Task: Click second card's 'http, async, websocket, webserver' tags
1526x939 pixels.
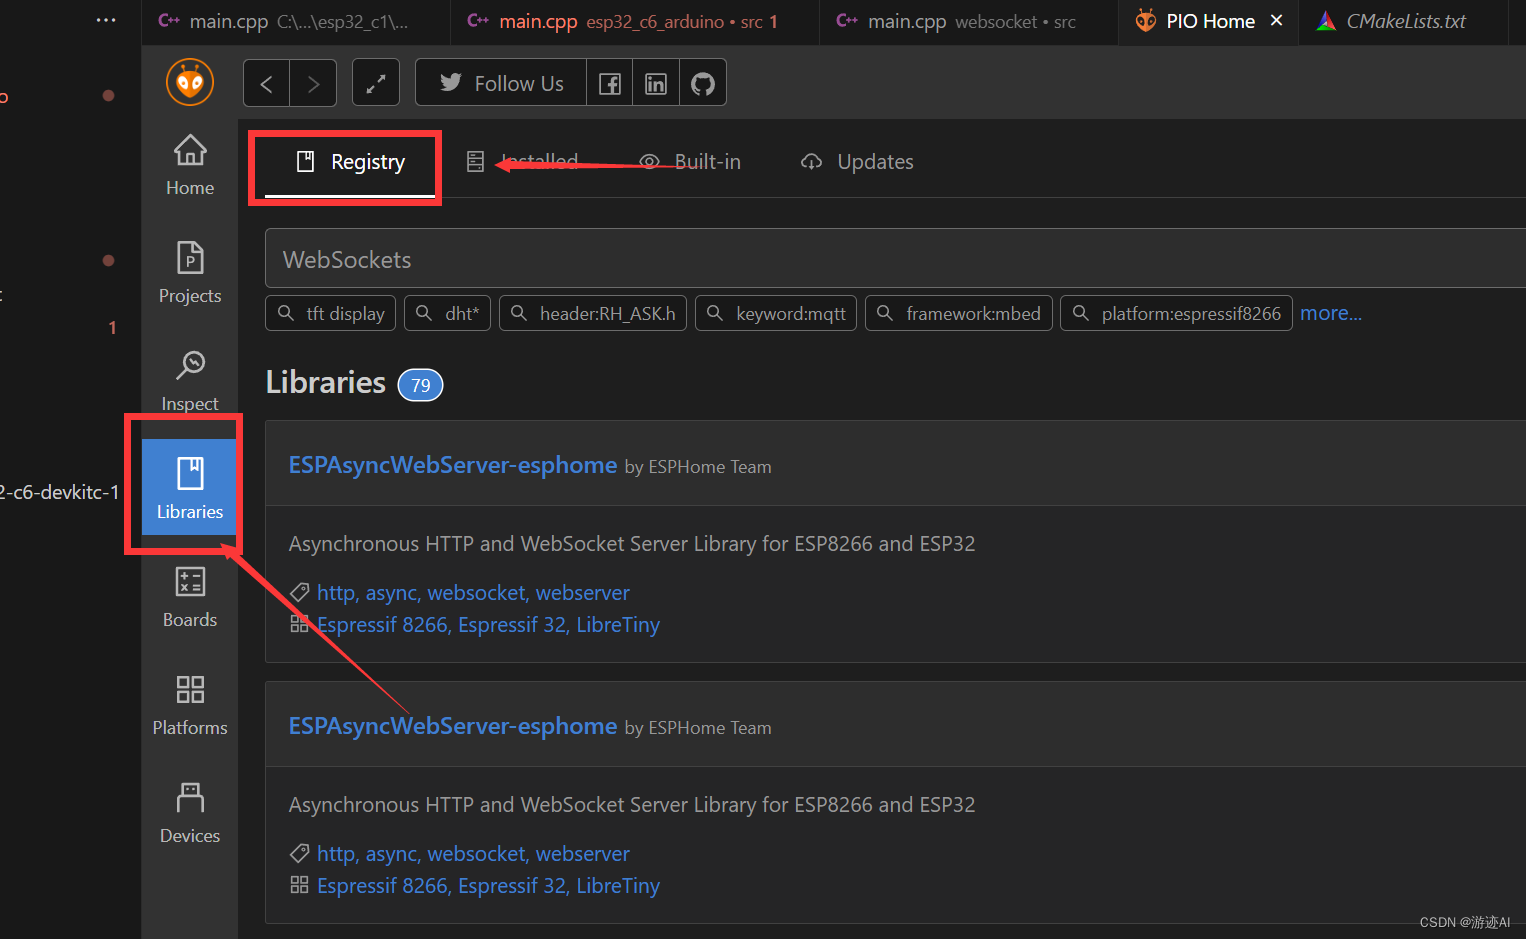Action: point(473,854)
